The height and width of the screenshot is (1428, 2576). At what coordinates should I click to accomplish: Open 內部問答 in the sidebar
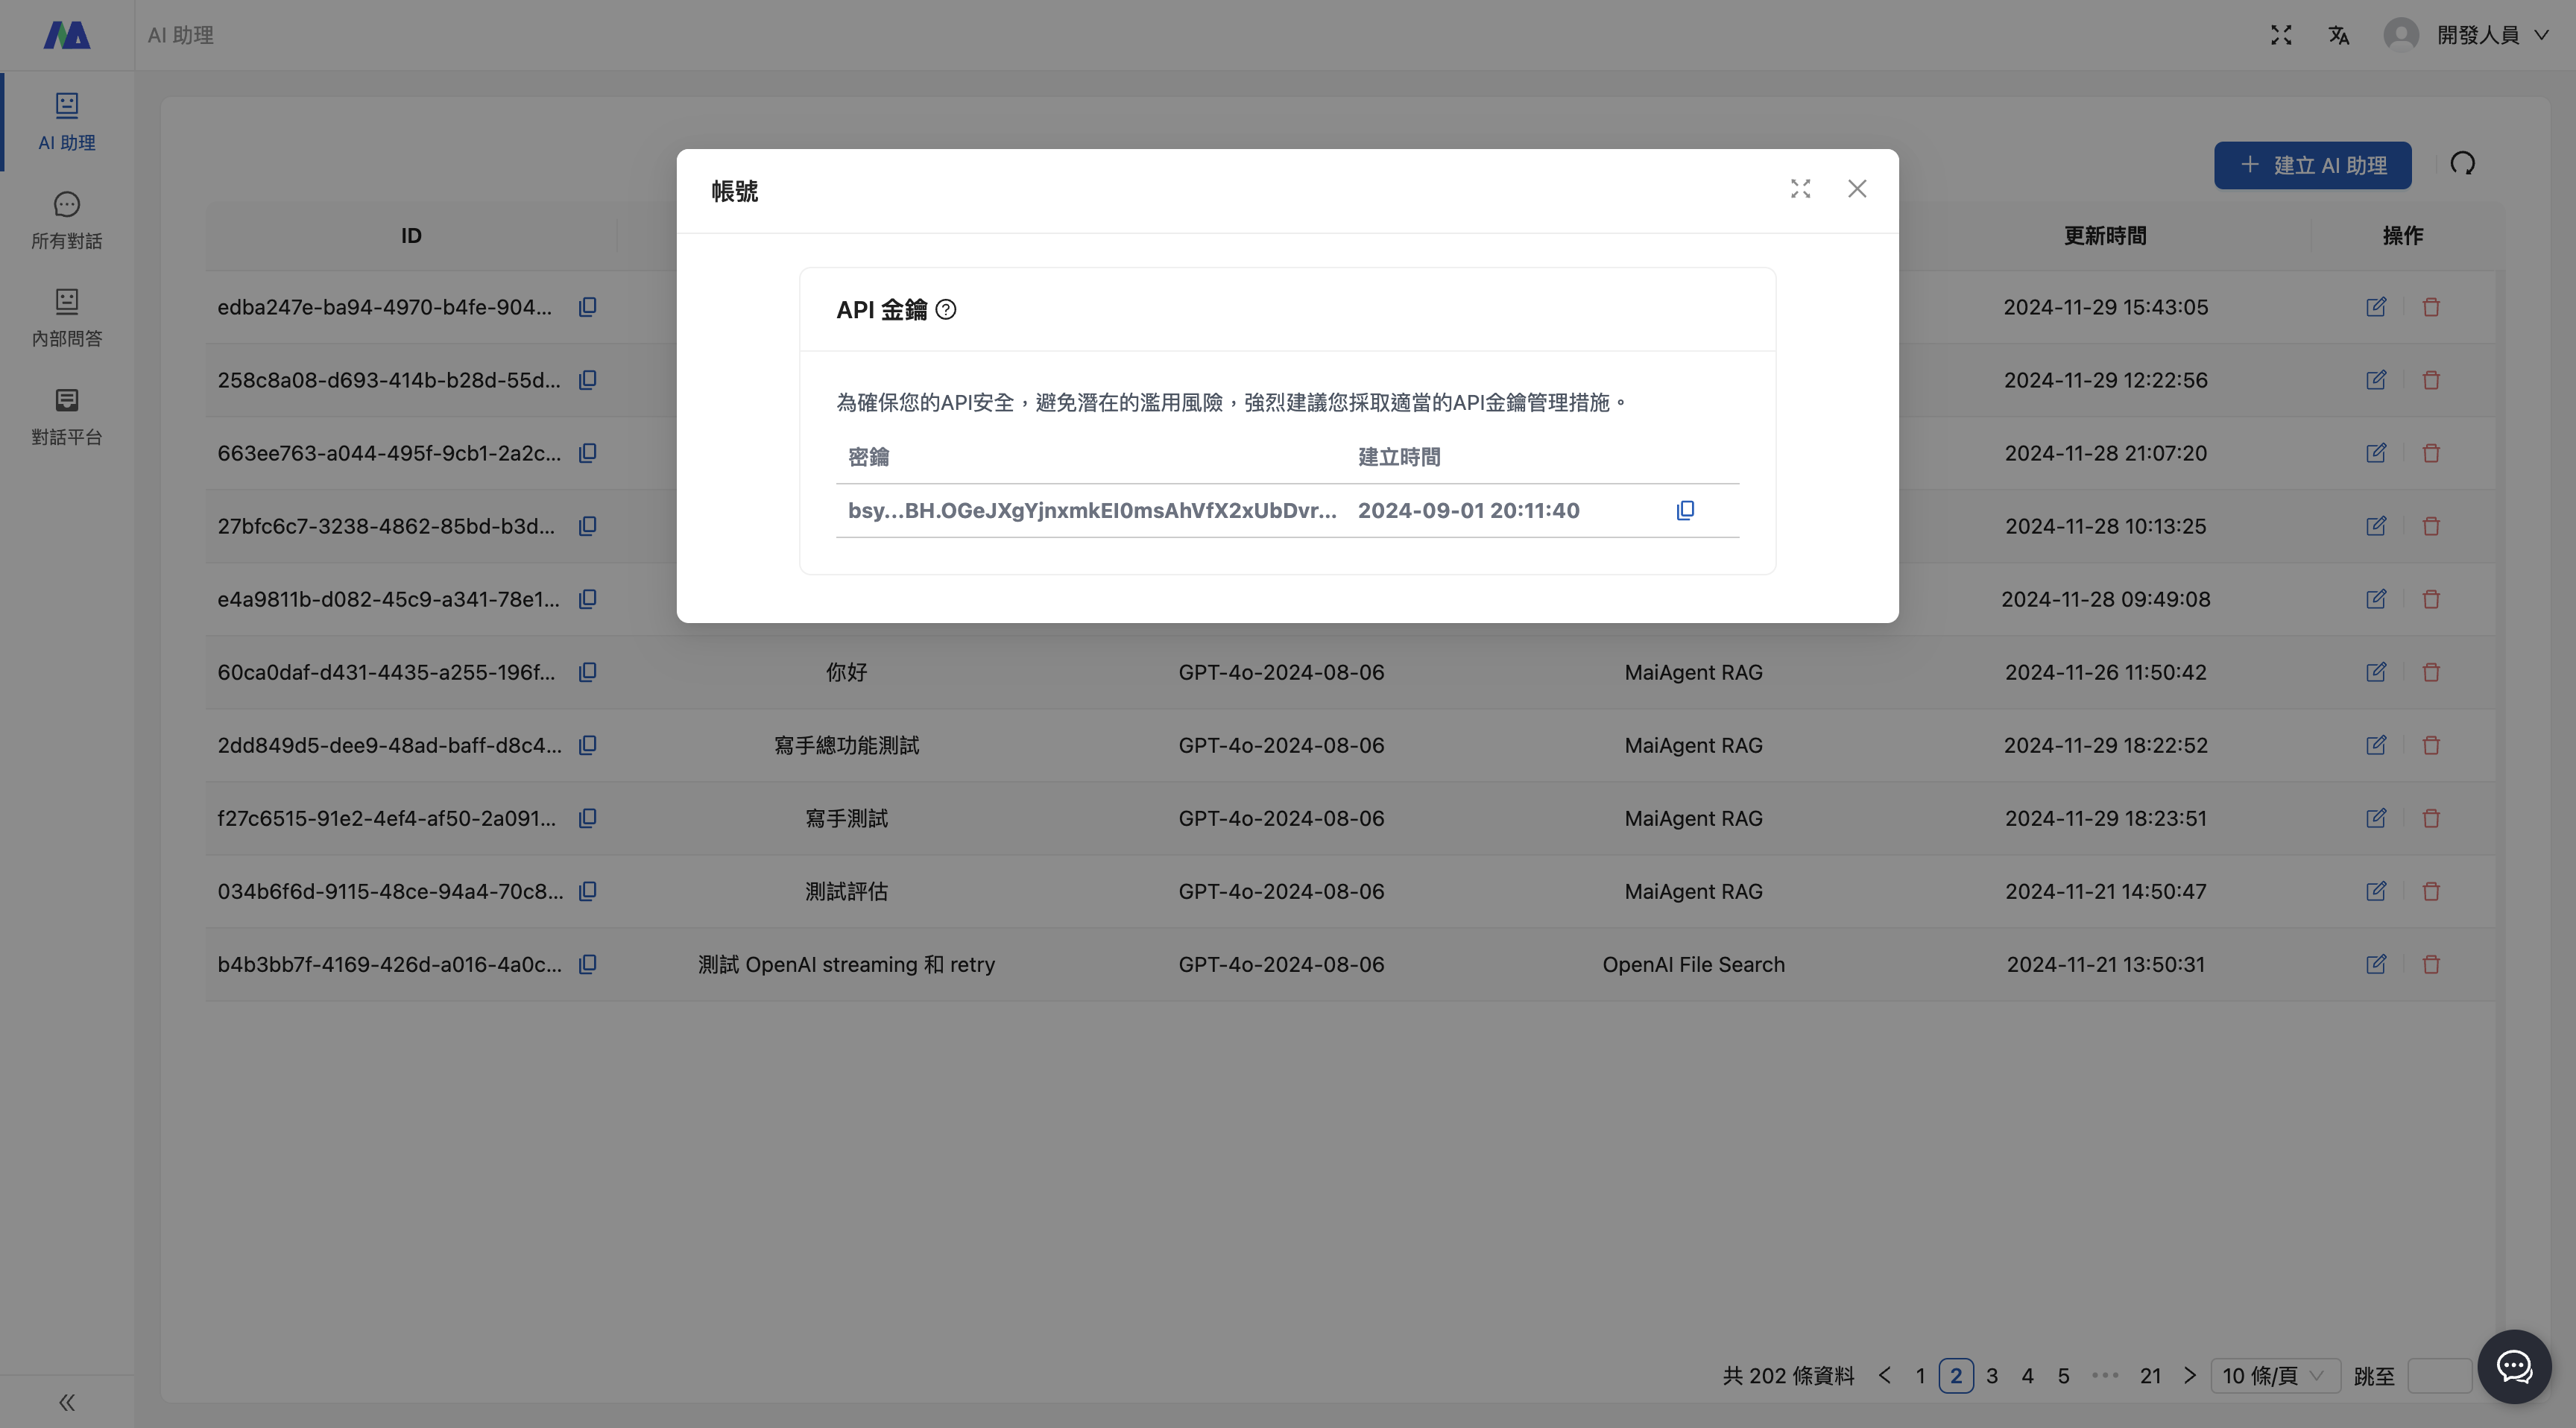[x=67, y=318]
